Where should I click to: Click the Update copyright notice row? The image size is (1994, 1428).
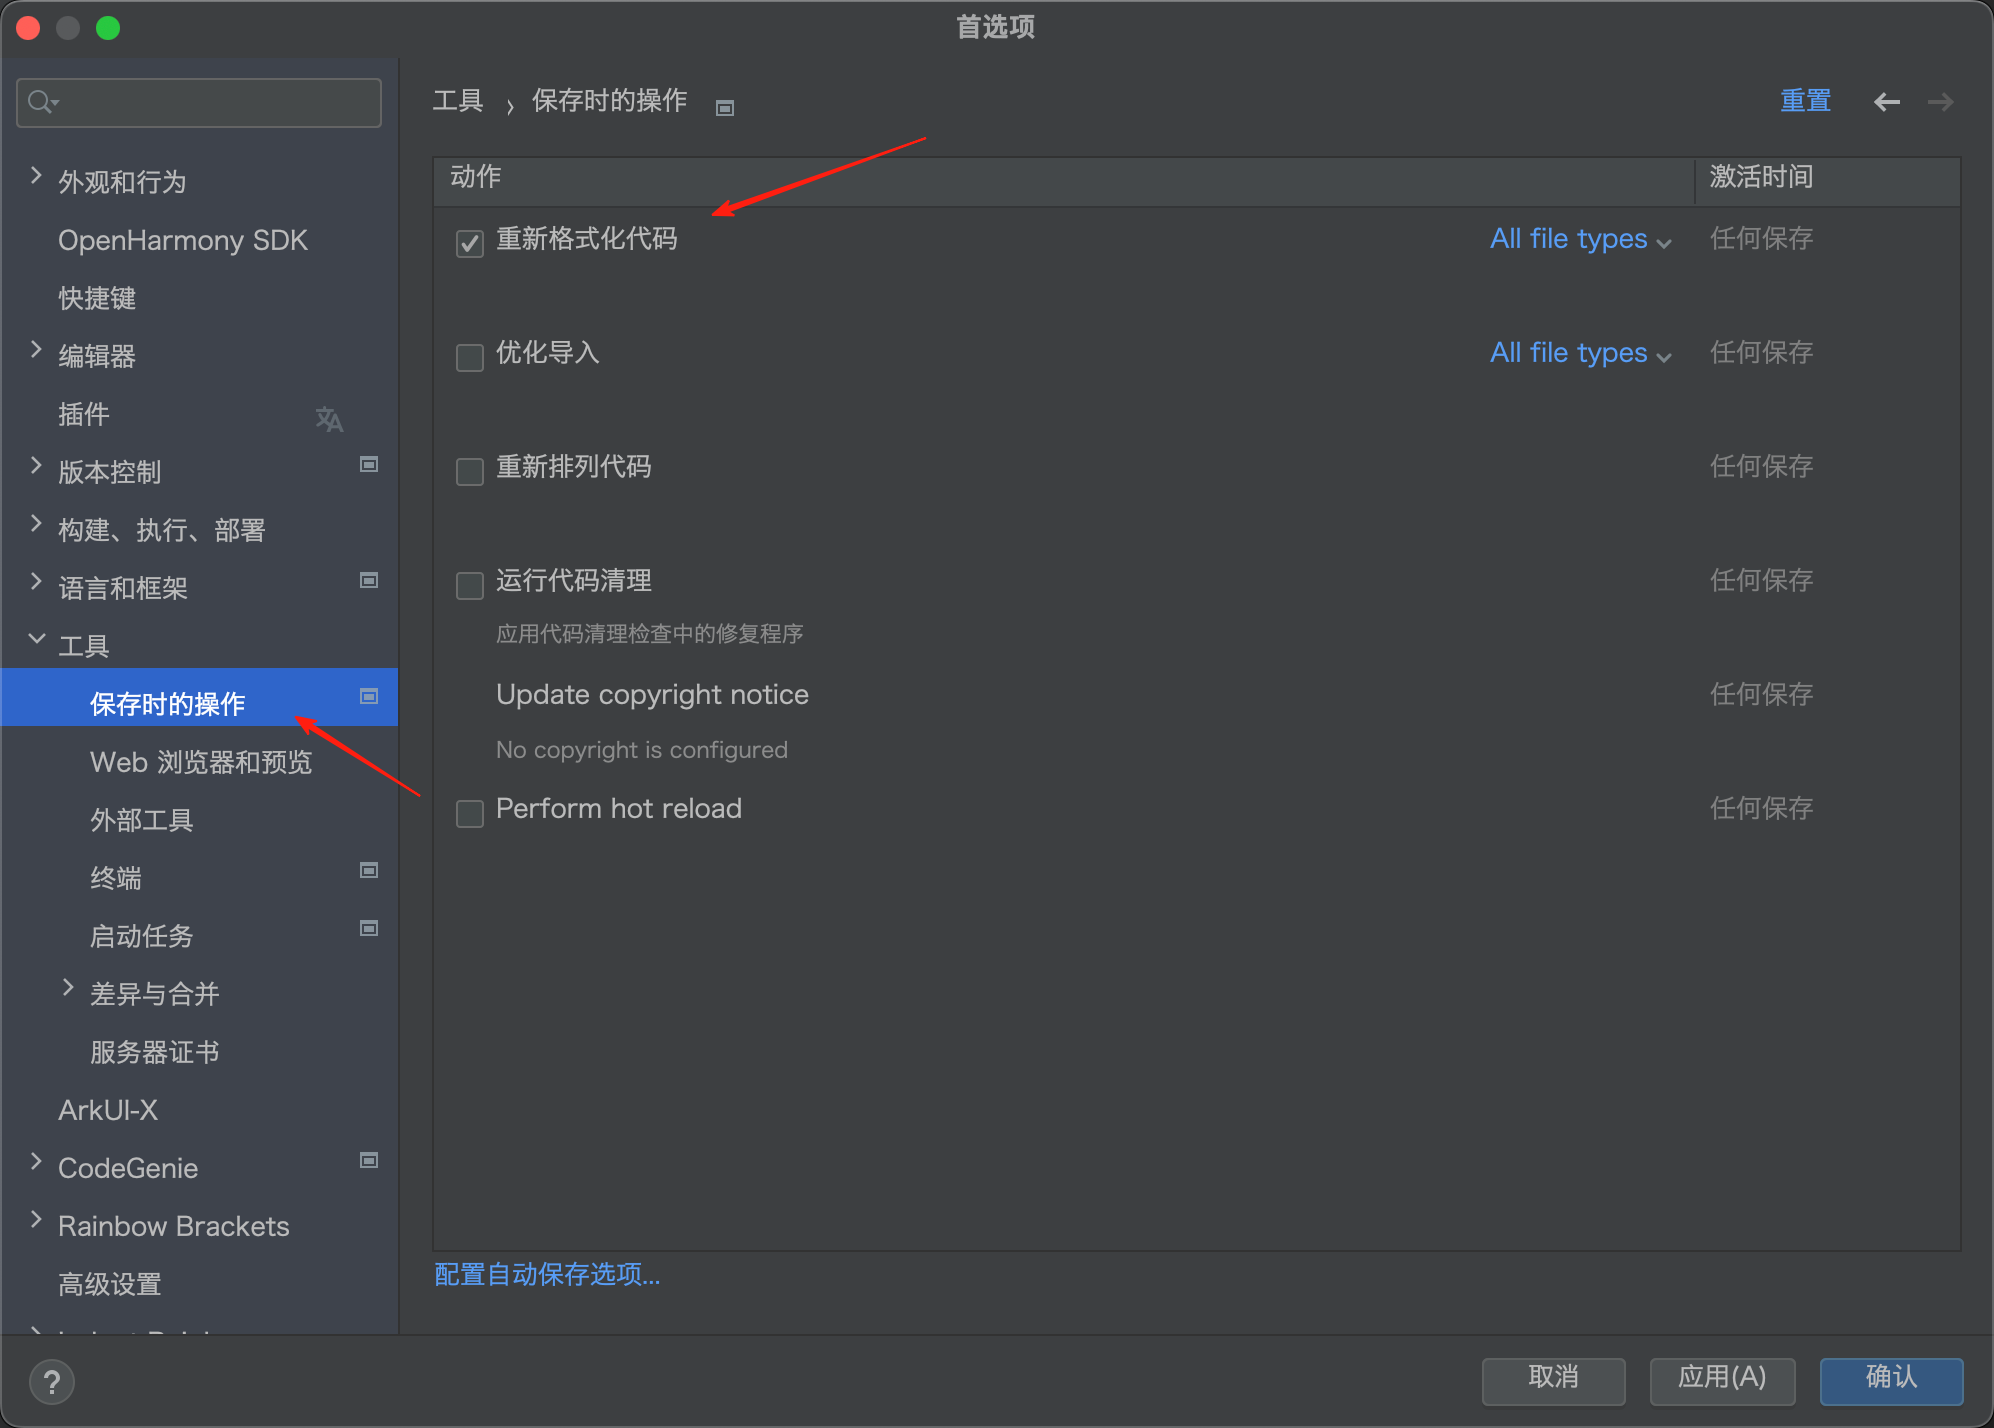(x=652, y=695)
